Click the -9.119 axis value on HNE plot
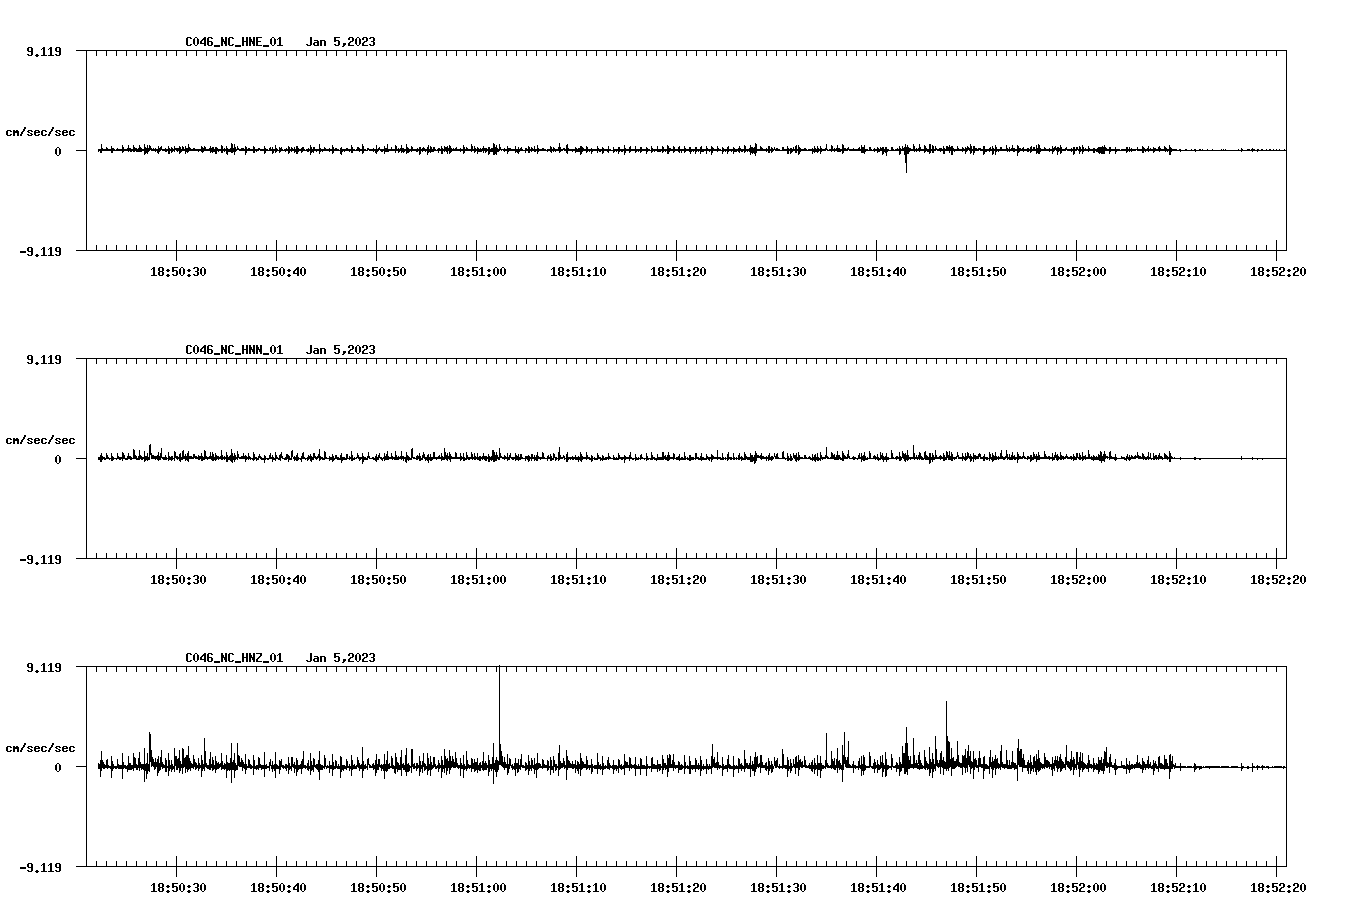This screenshot has height=924, width=1358. pos(40,251)
